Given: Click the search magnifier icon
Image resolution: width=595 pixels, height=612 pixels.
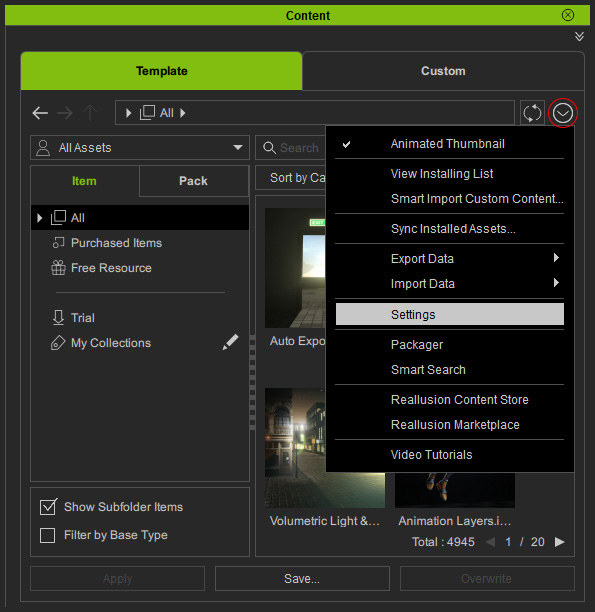Looking at the screenshot, I should pyautogui.click(x=269, y=148).
